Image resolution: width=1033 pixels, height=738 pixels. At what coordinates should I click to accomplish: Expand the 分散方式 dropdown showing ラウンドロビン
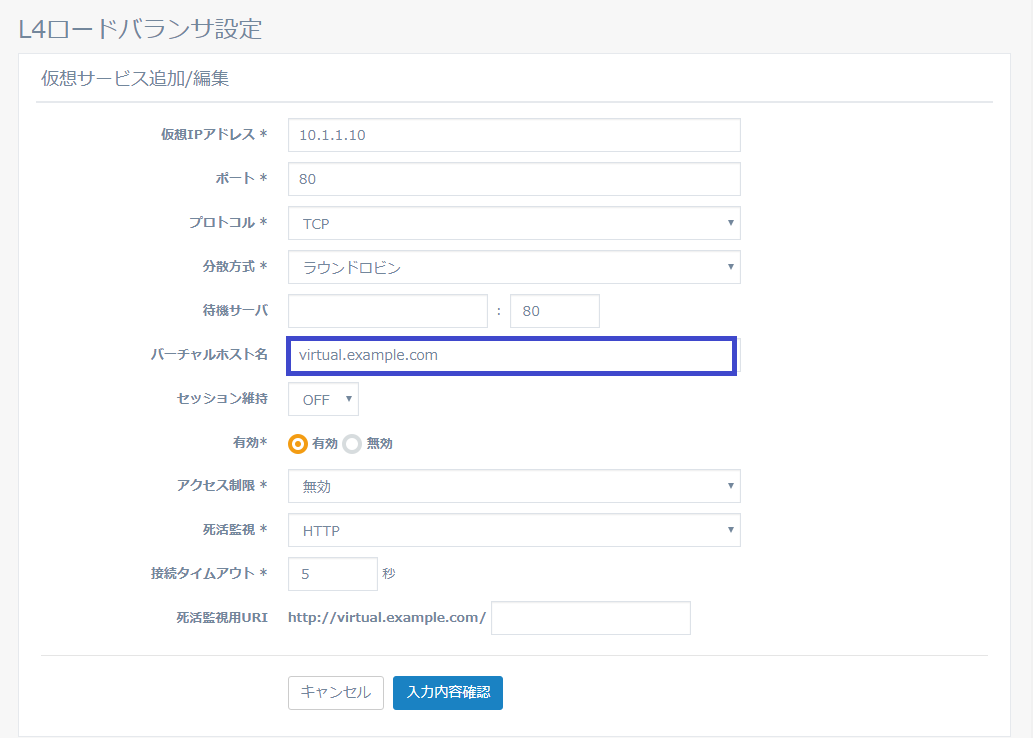pos(513,267)
